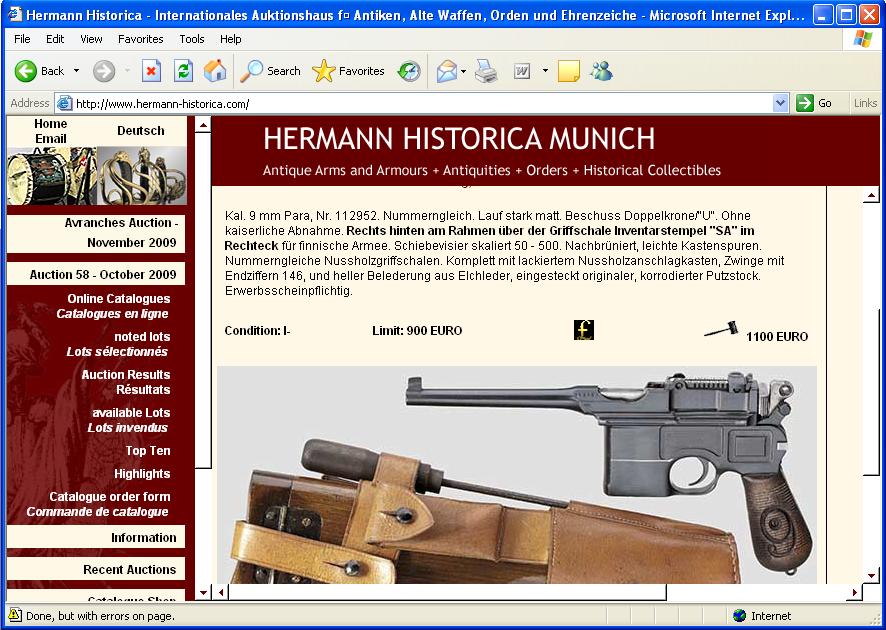Click the "Limit: 900 EURO" text
The image size is (886, 630).
click(417, 331)
